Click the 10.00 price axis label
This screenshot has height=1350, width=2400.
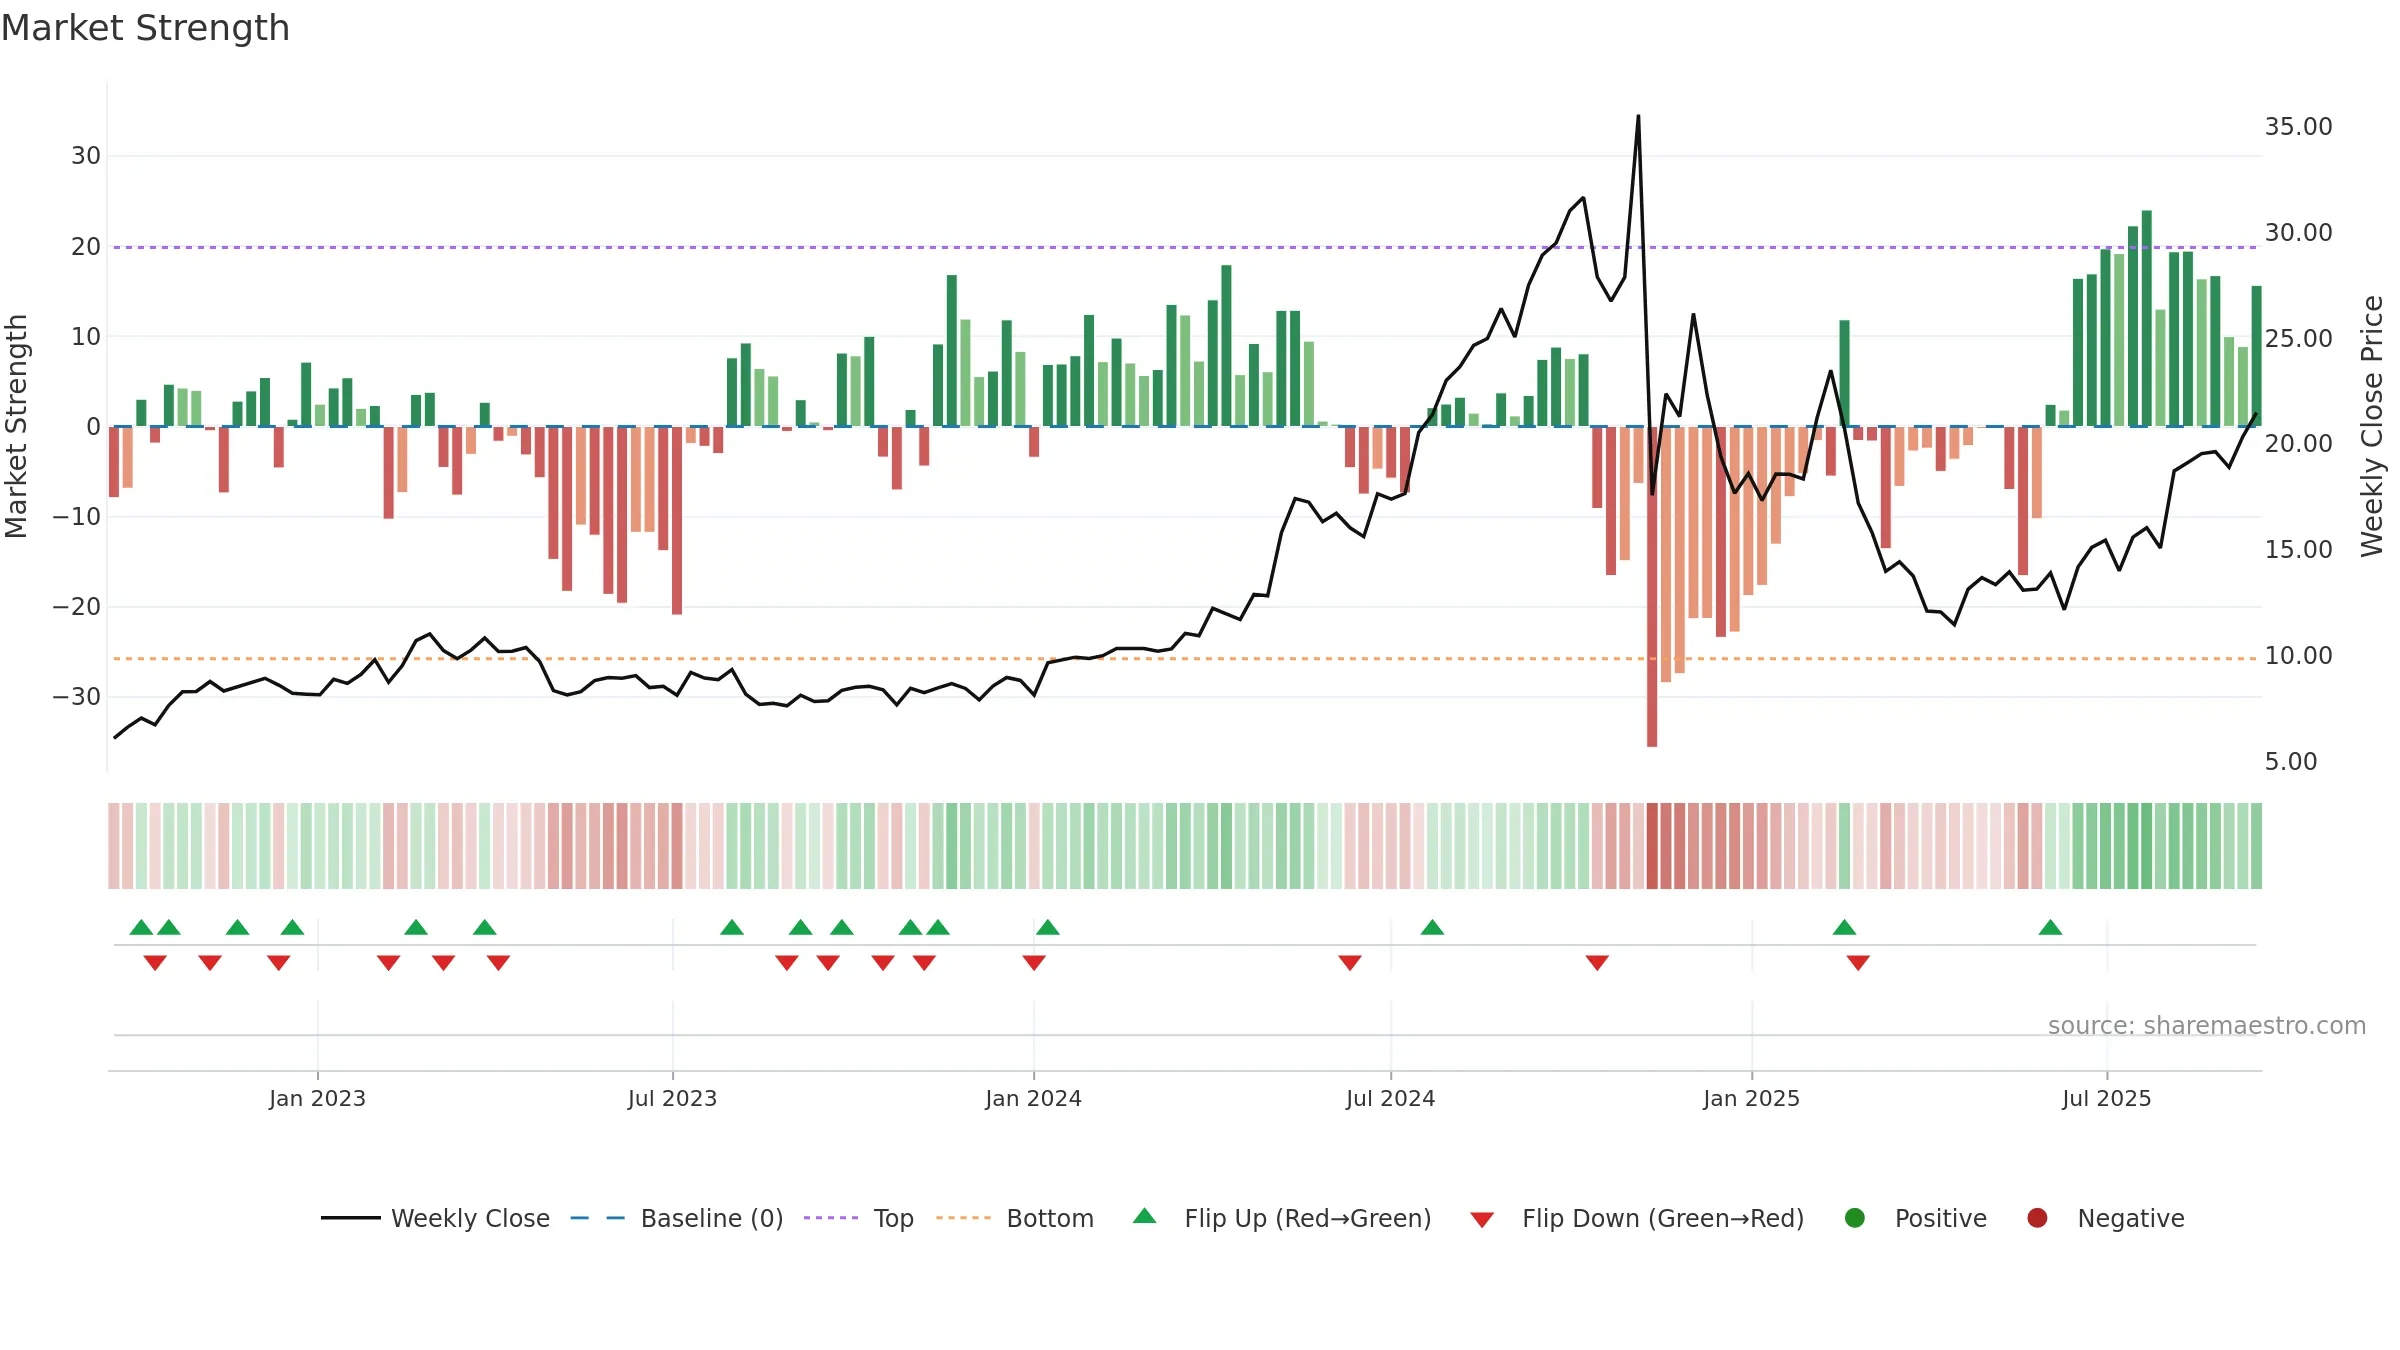[x=2298, y=656]
